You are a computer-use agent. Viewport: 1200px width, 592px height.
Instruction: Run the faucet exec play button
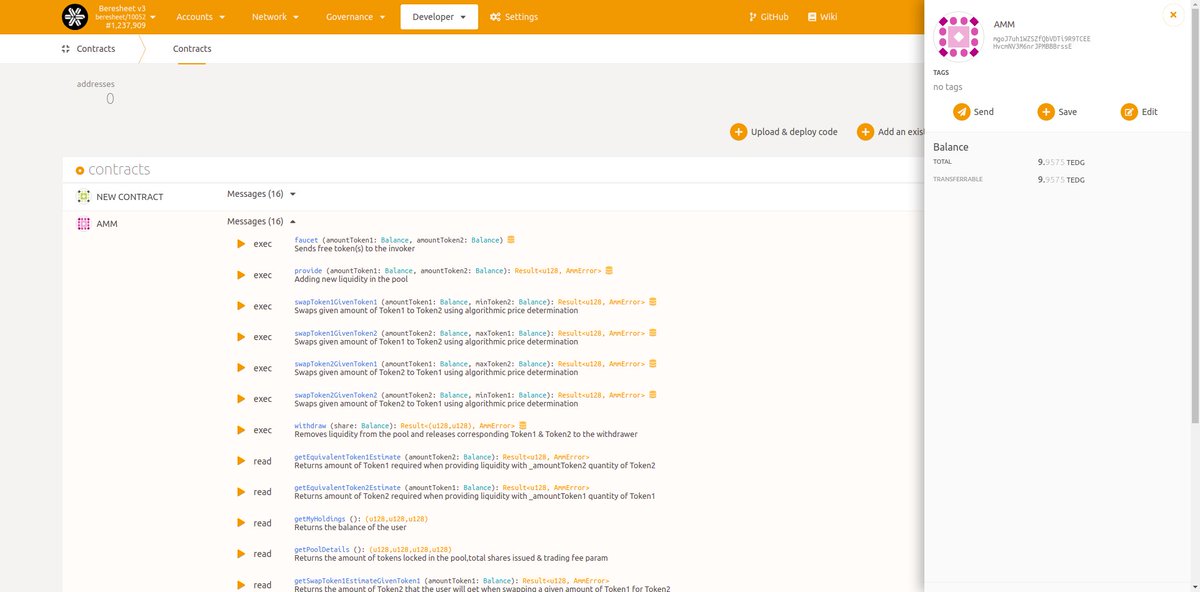[x=241, y=244]
